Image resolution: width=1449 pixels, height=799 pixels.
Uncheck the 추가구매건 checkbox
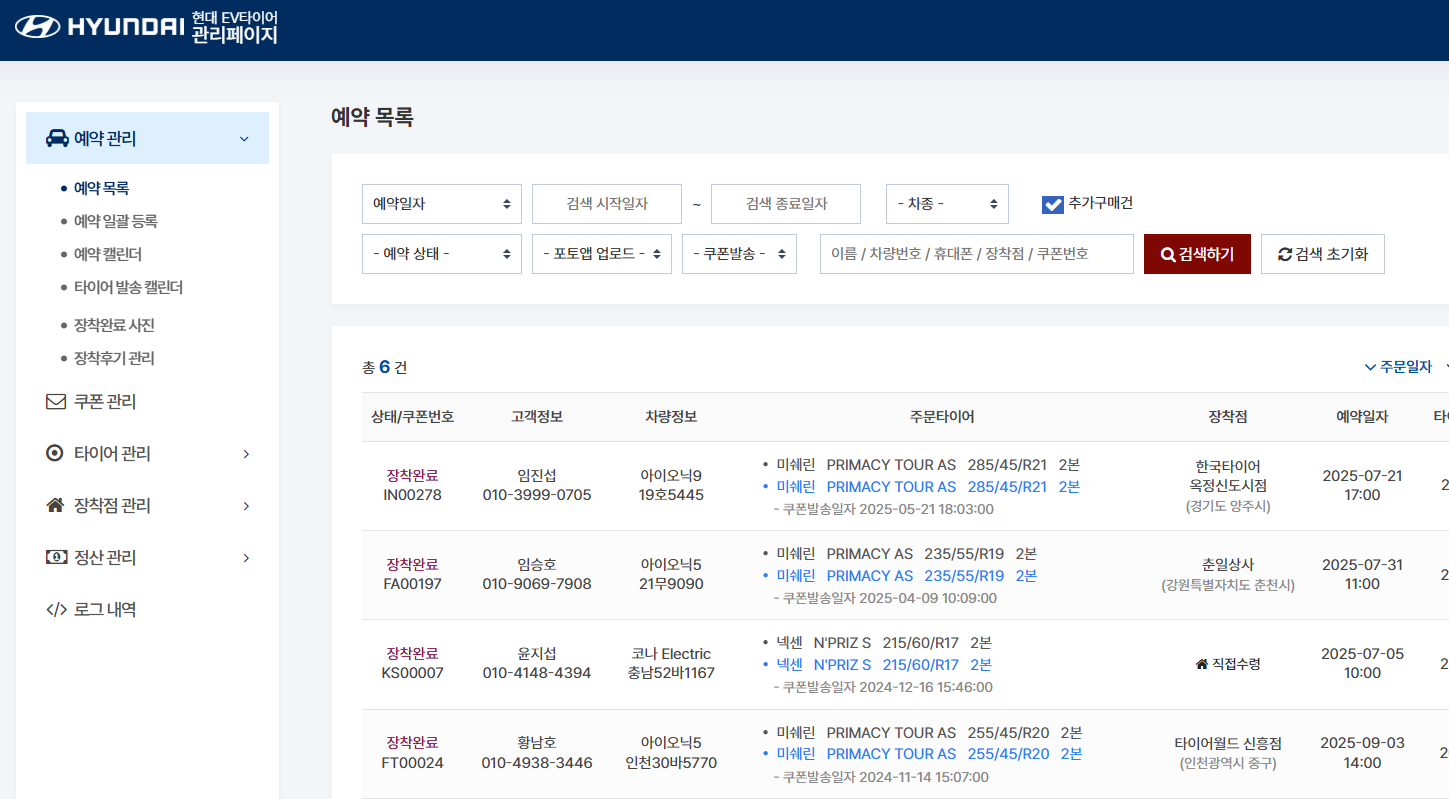click(x=1052, y=204)
